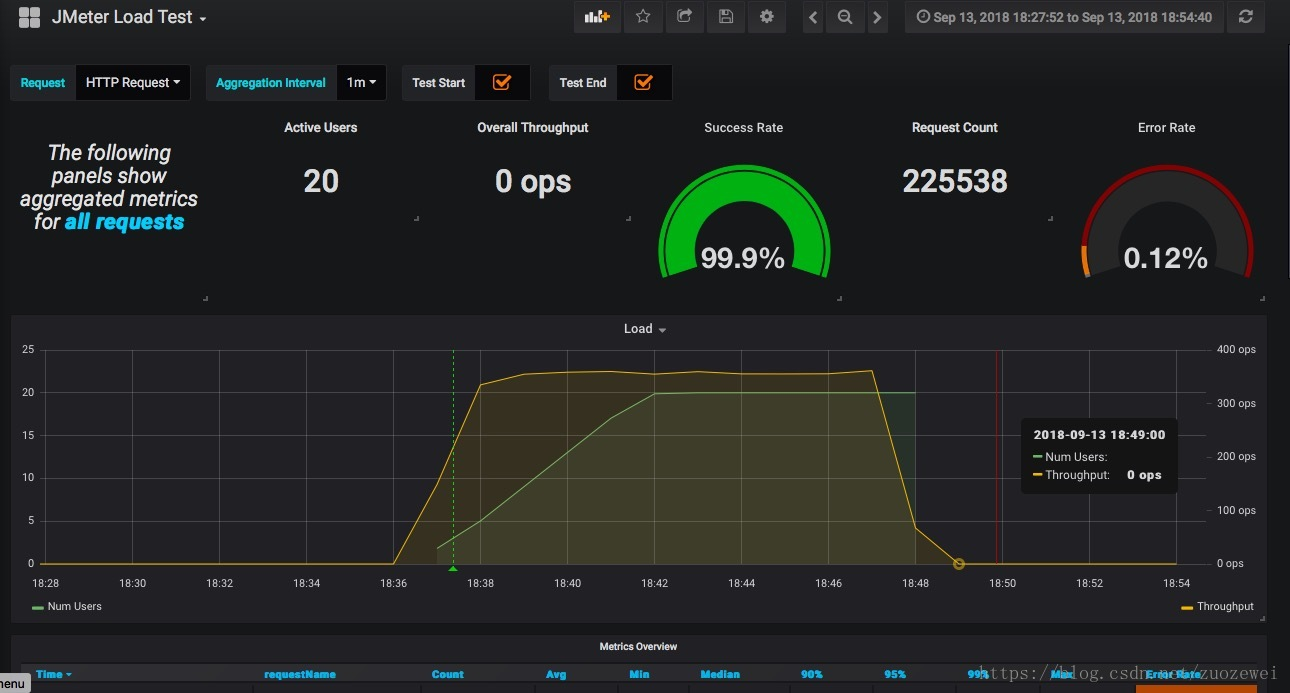The image size is (1290, 693).
Task: Sort table by Avg column
Action: pos(556,675)
